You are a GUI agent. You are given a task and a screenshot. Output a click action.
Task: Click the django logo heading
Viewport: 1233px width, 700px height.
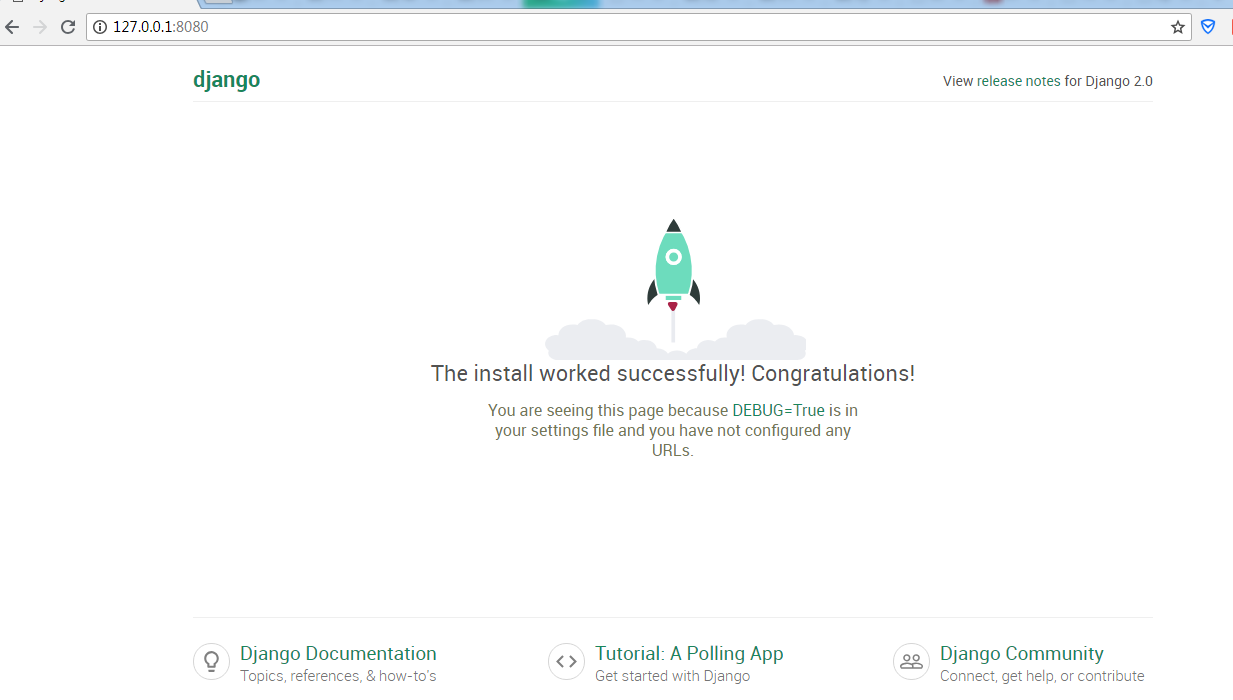coord(227,80)
